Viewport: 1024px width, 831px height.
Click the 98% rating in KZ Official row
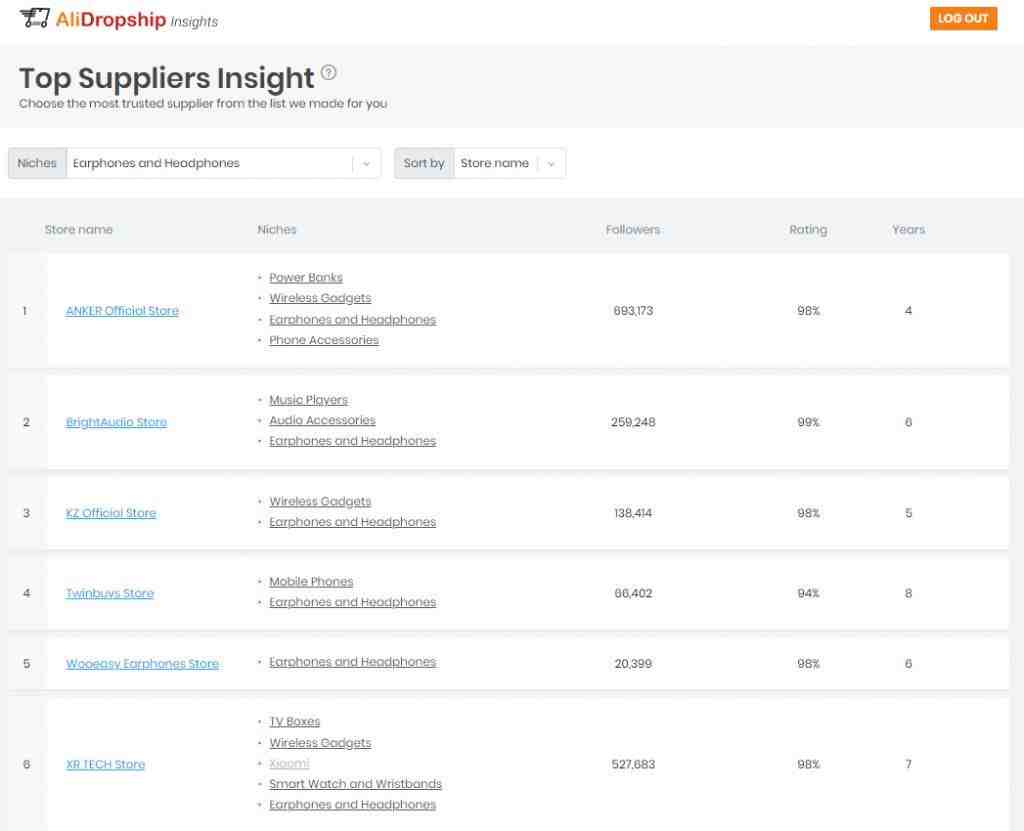pyautogui.click(x=808, y=513)
